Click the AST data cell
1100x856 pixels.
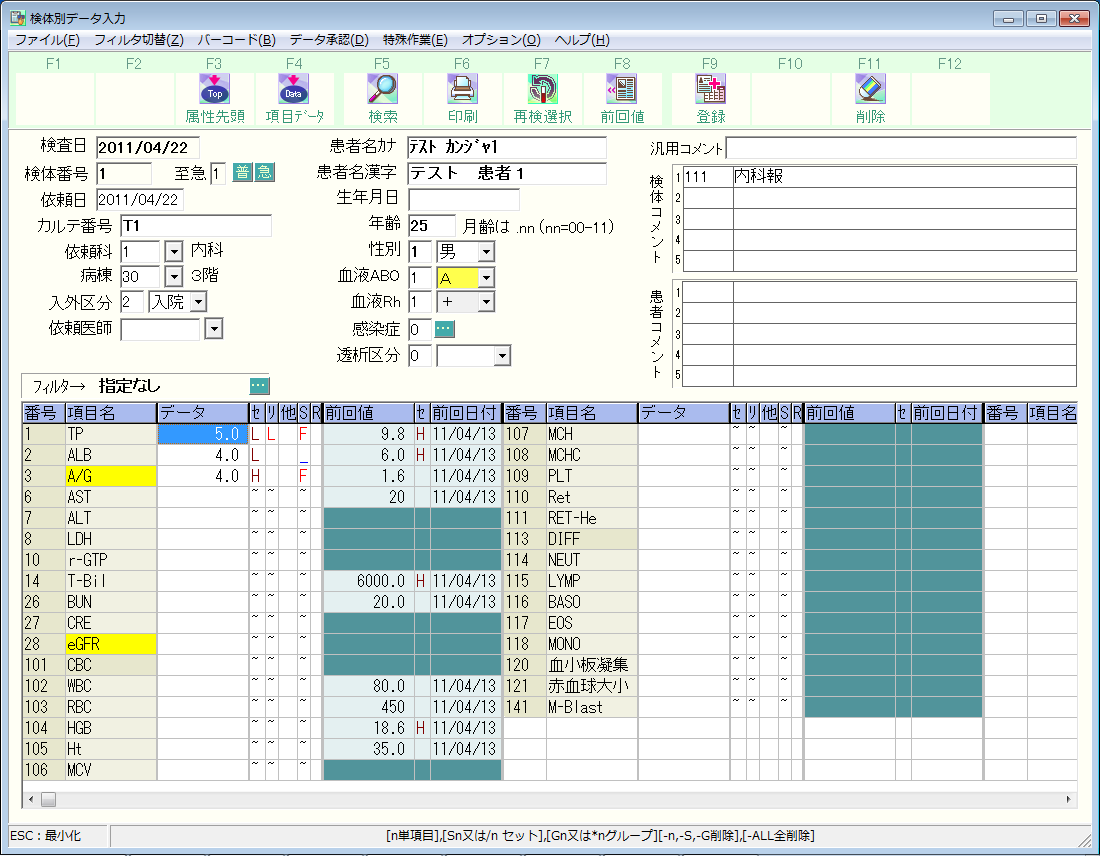(203, 497)
